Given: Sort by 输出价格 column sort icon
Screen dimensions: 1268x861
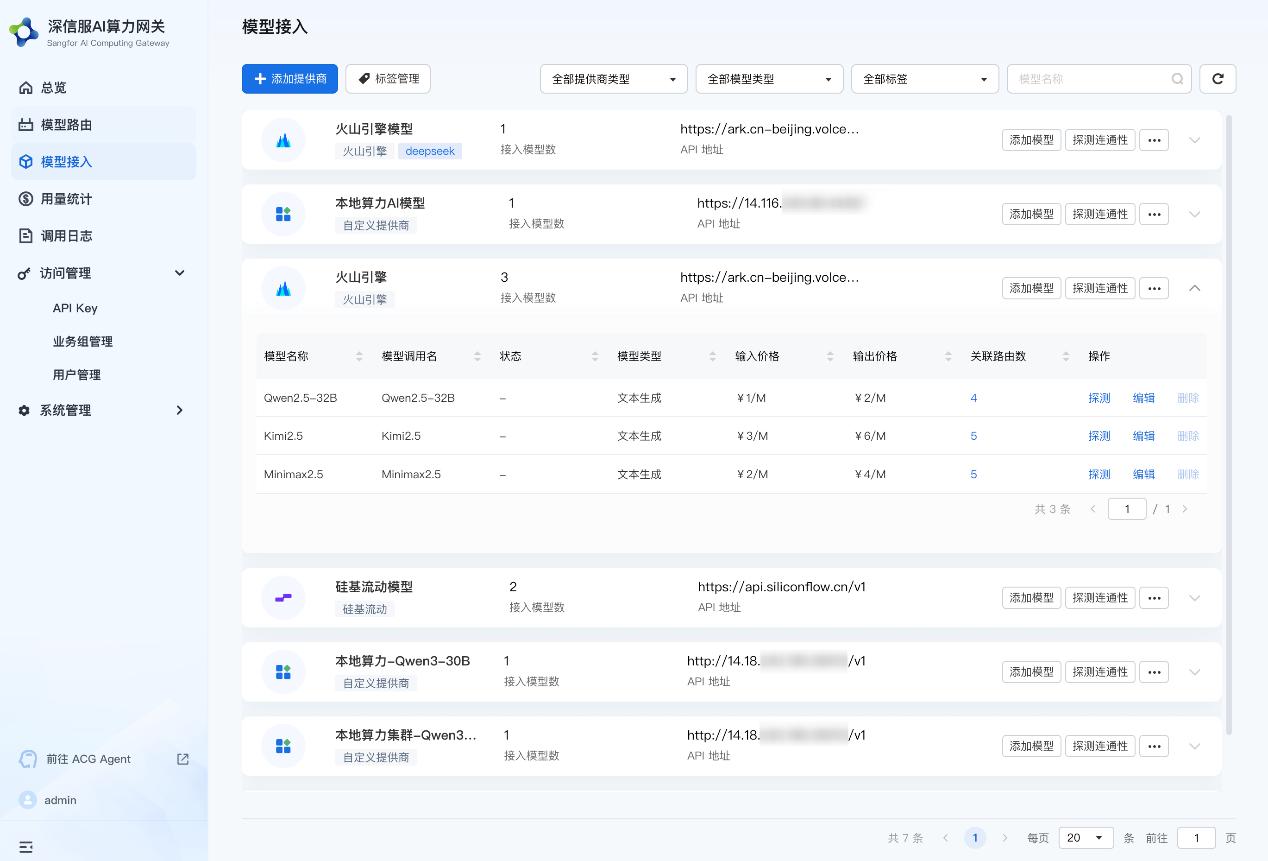Looking at the screenshot, I should pos(949,357).
